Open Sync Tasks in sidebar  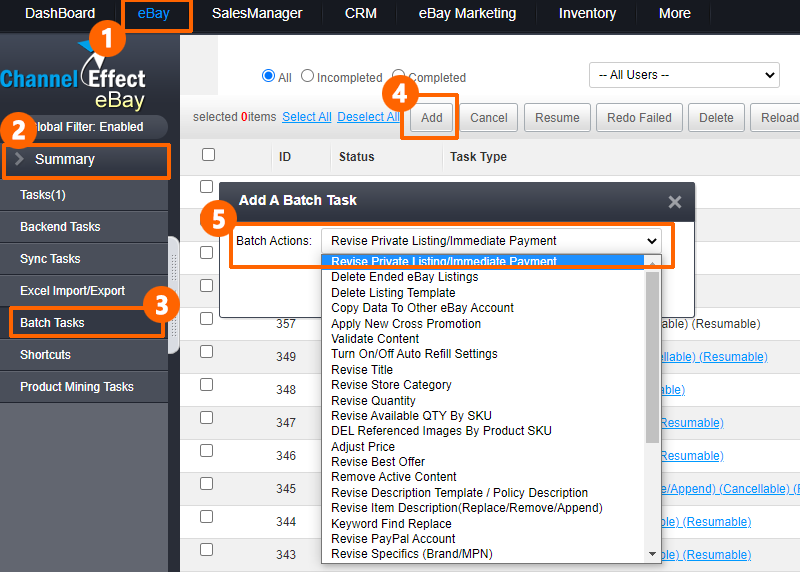click(84, 259)
